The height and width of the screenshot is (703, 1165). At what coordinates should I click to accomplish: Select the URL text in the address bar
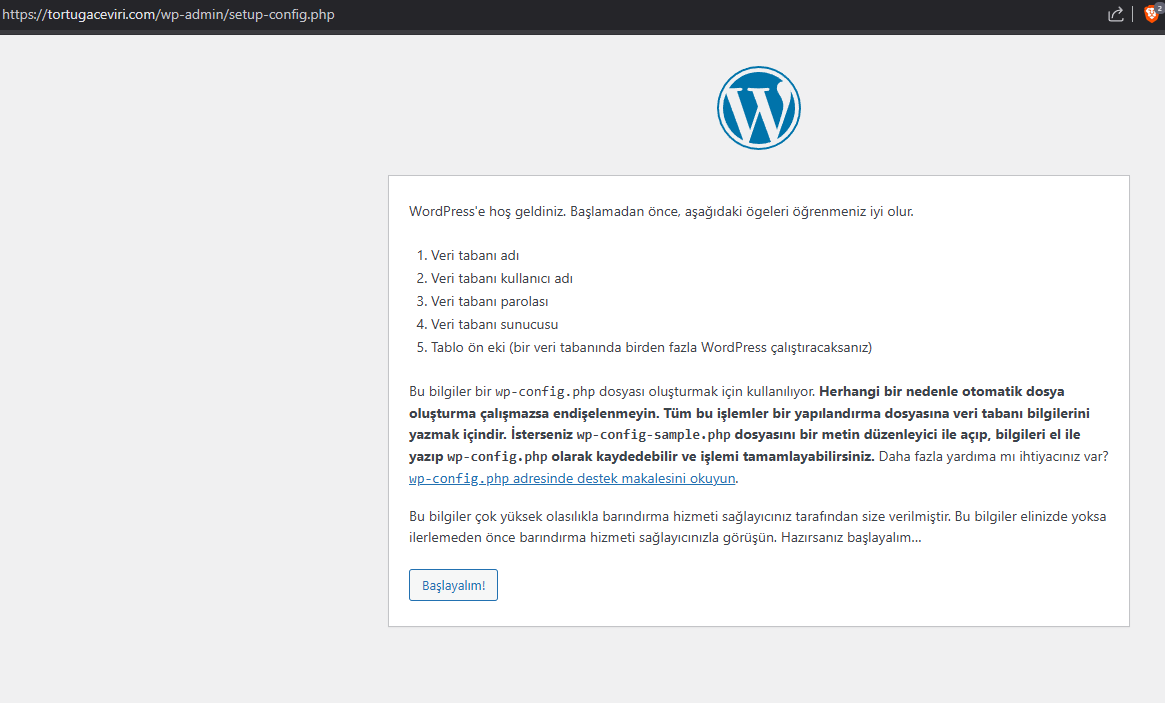pos(169,14)
